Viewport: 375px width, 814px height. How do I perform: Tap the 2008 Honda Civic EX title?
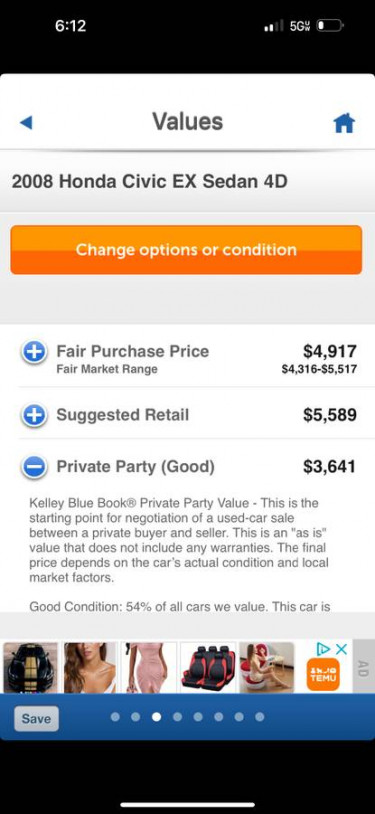point(150,182)
